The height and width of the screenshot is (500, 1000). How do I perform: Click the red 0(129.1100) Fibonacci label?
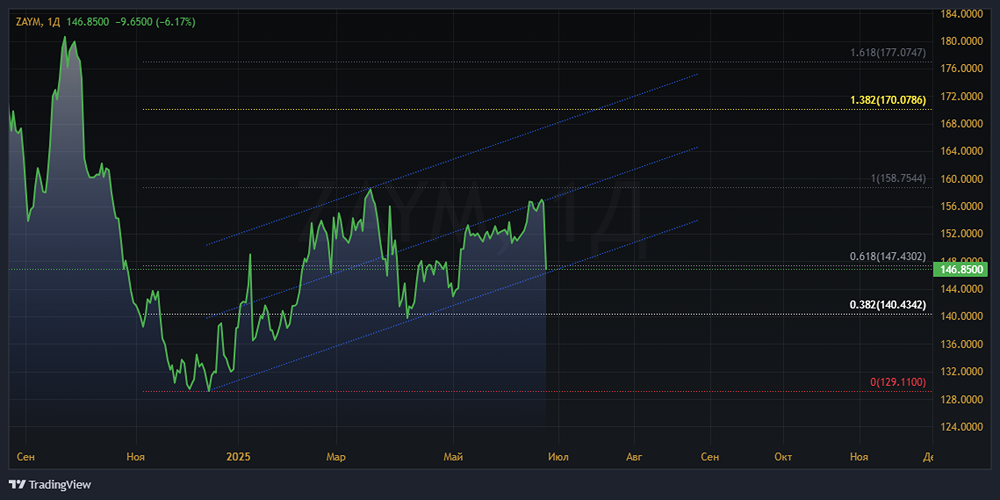pyautogui.click(x=897, y=382)
